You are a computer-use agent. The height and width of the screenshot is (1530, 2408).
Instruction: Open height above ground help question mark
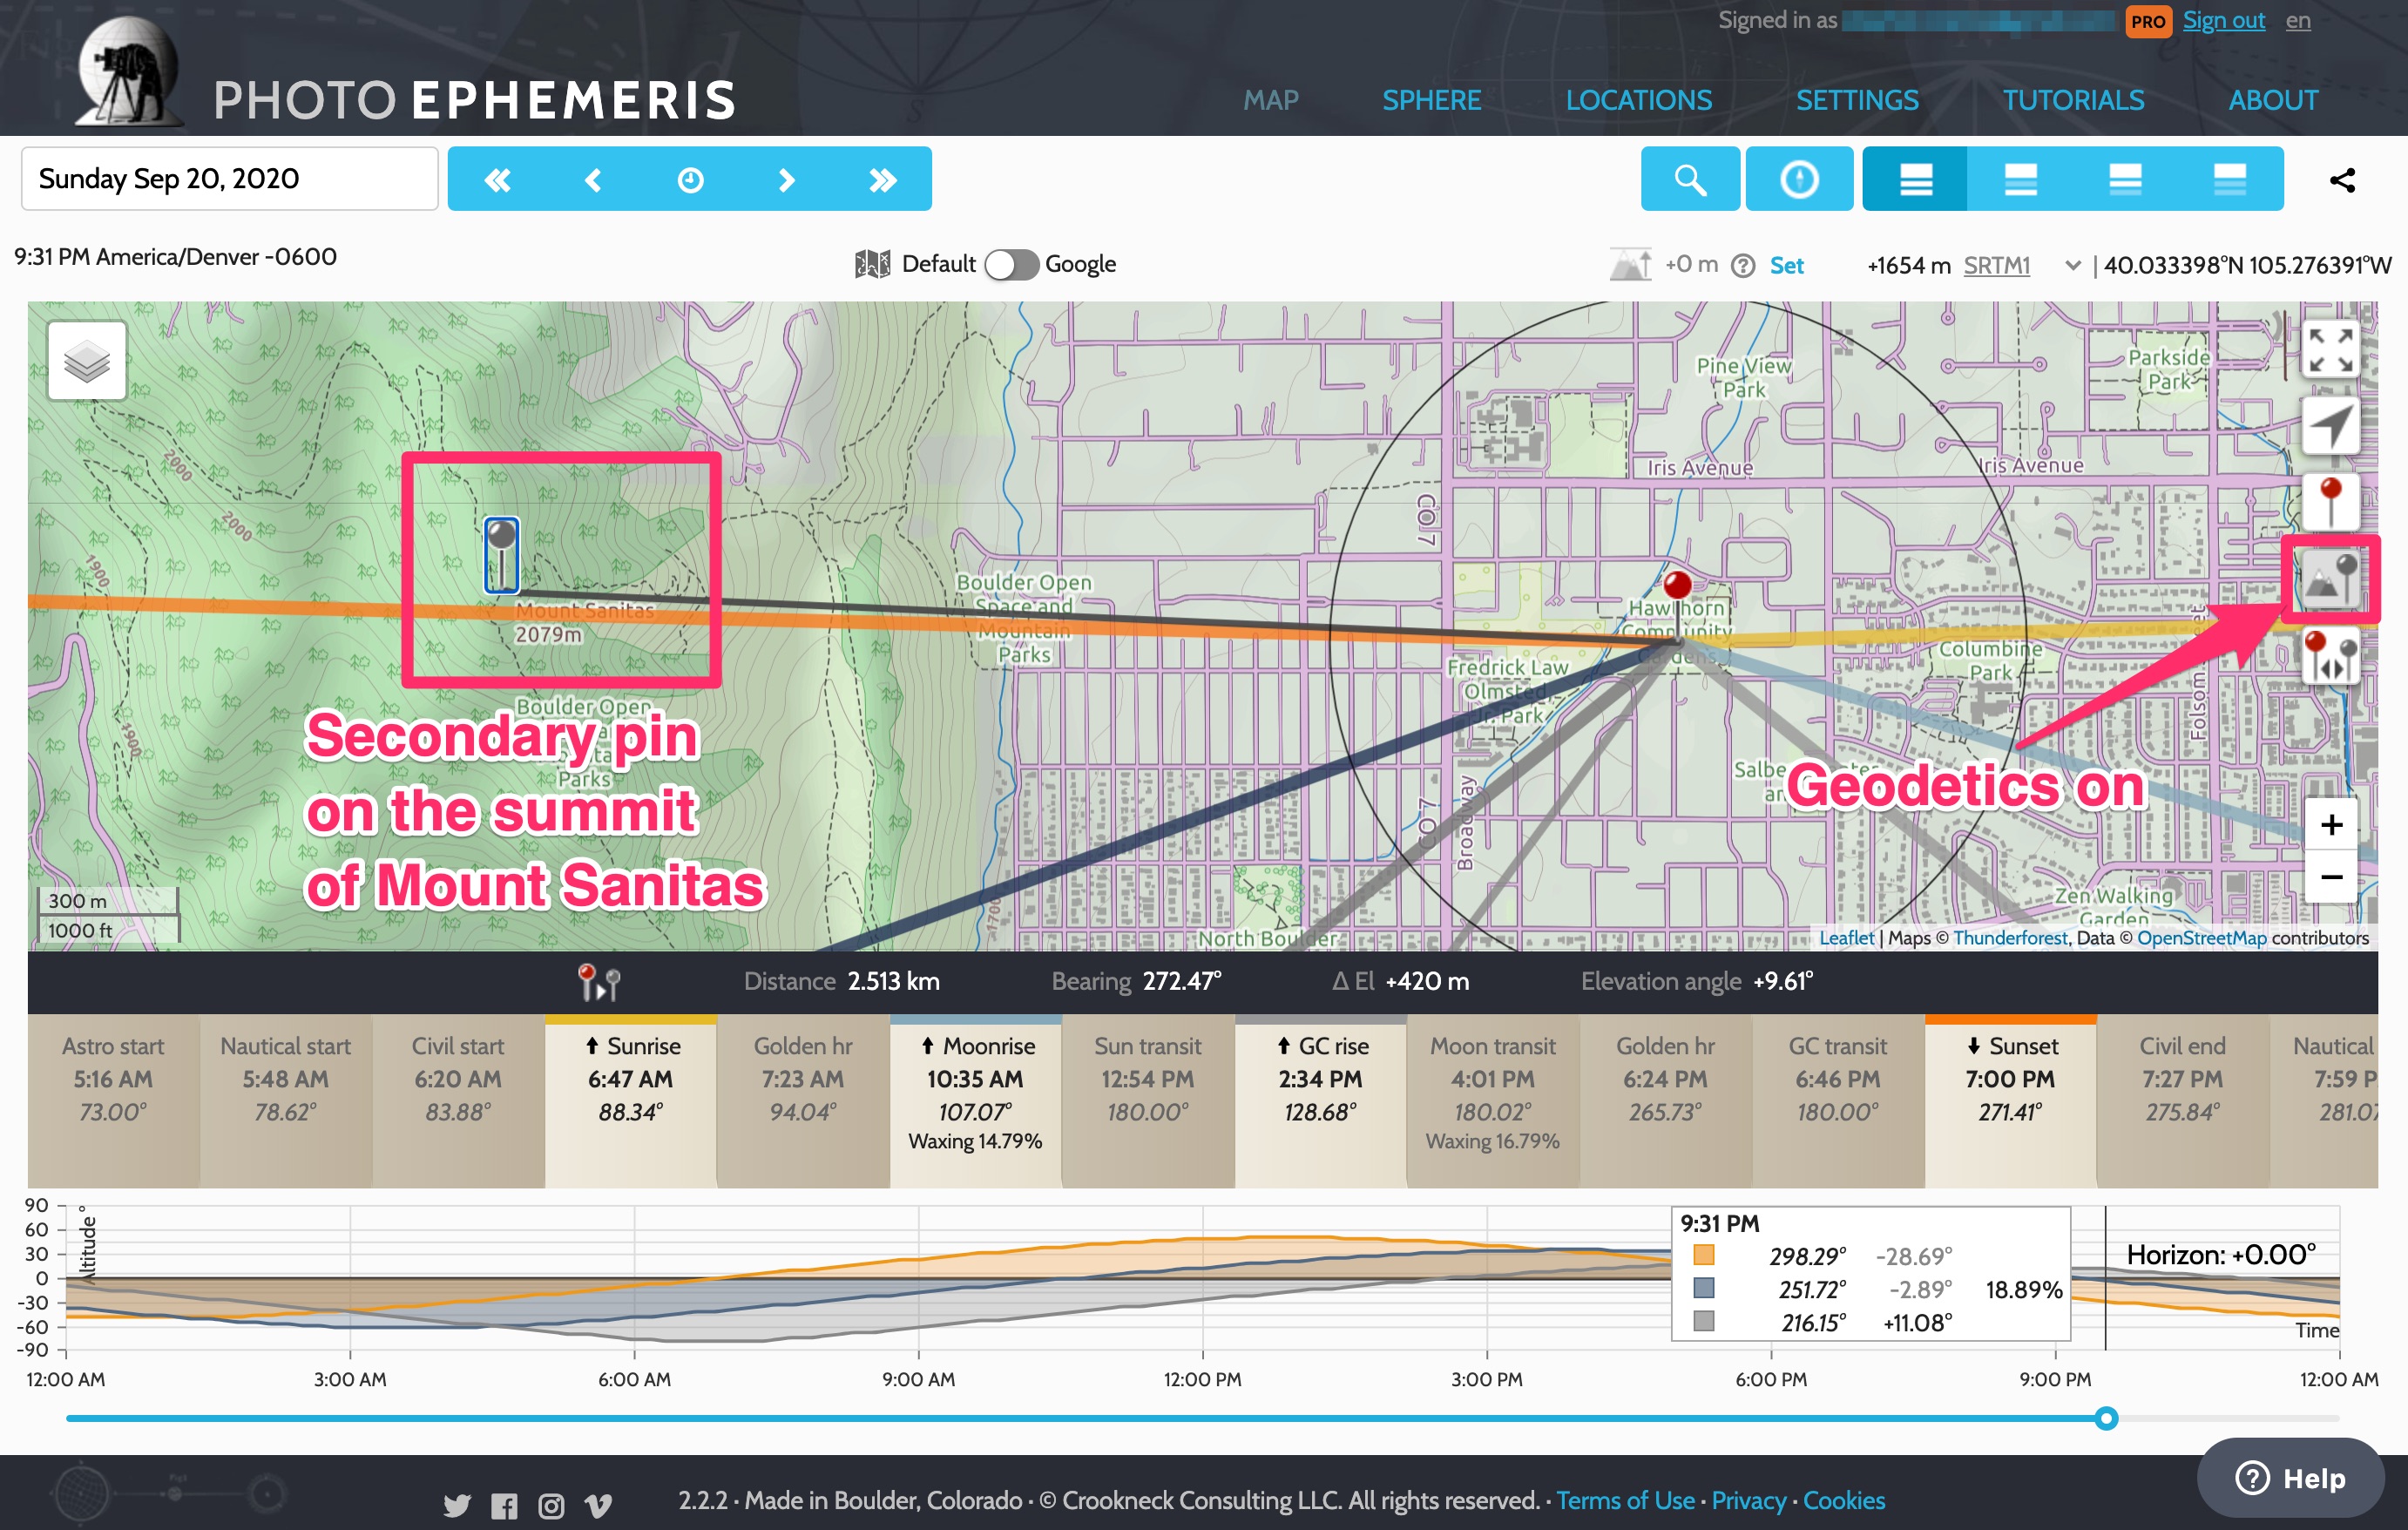point(1743,266)
